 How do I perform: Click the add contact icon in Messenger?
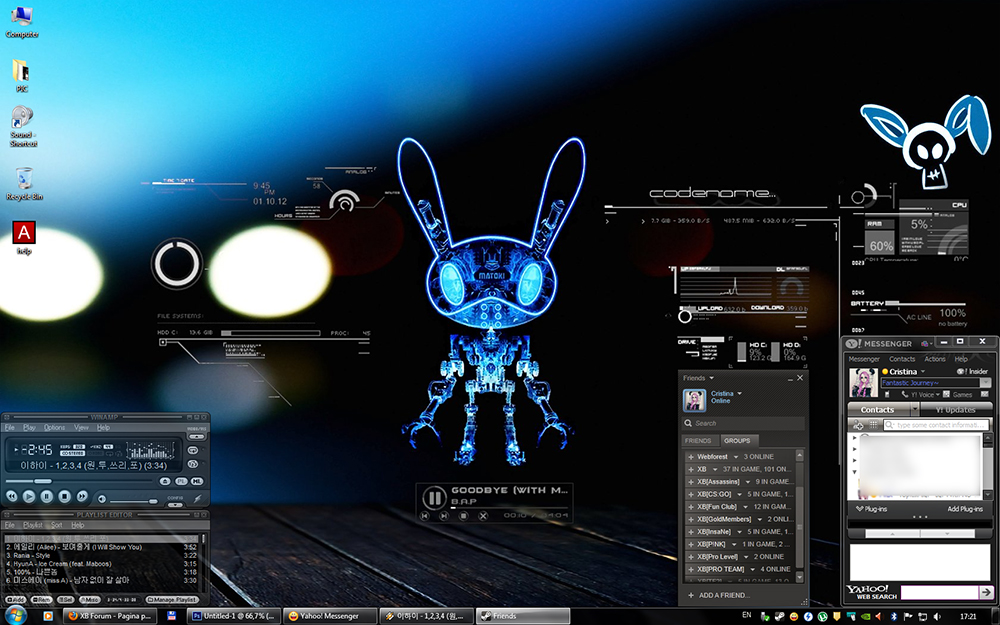click(858, 425)
